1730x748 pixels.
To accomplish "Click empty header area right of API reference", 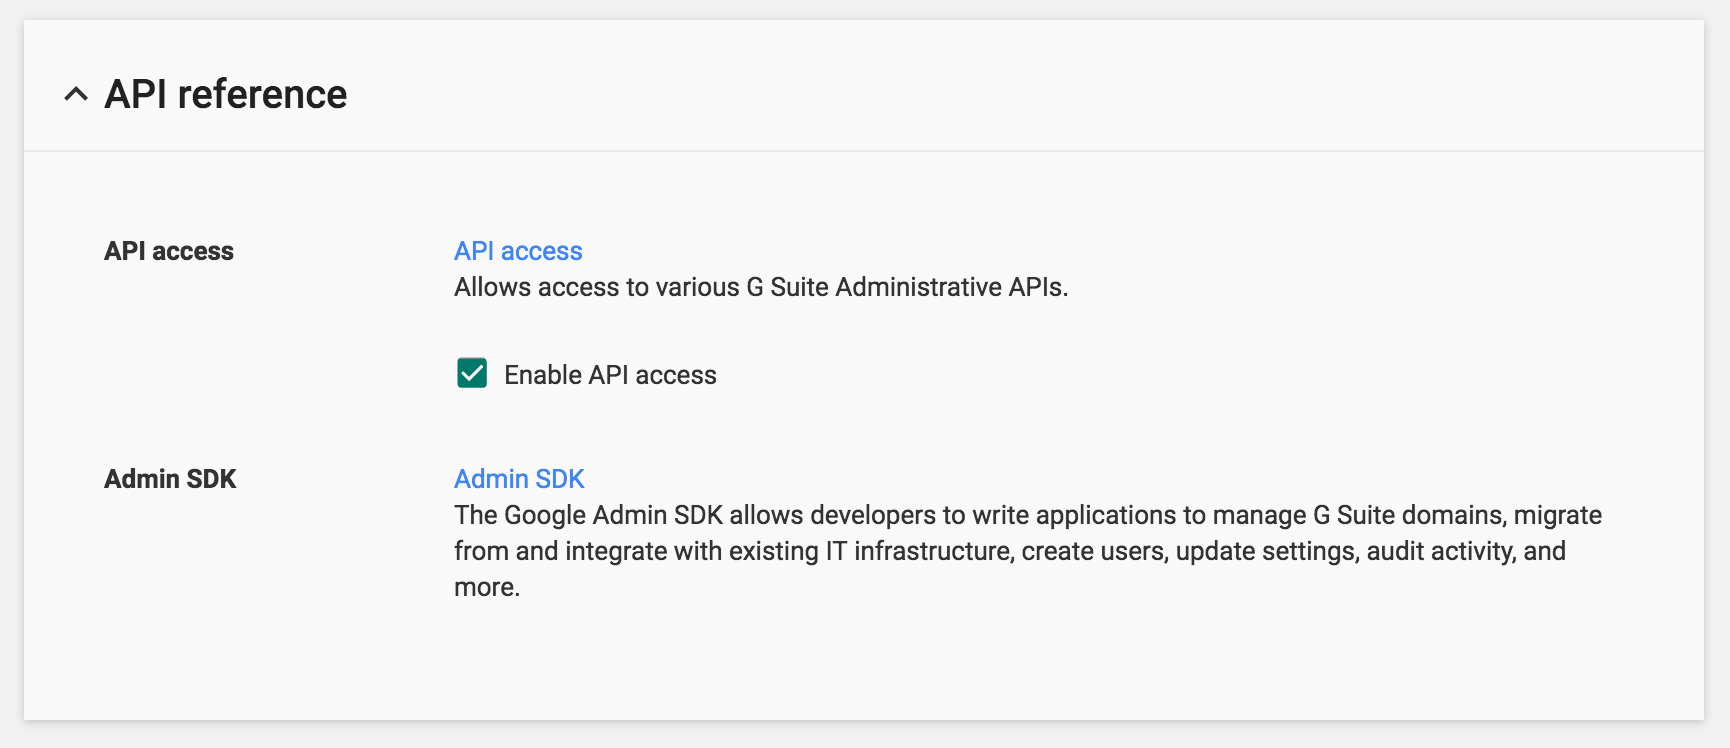I will (x=1000, y=94).
